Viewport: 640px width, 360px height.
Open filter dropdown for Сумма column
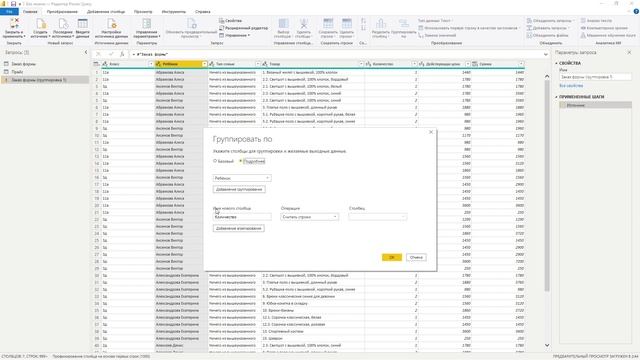(x=521, y=64)
